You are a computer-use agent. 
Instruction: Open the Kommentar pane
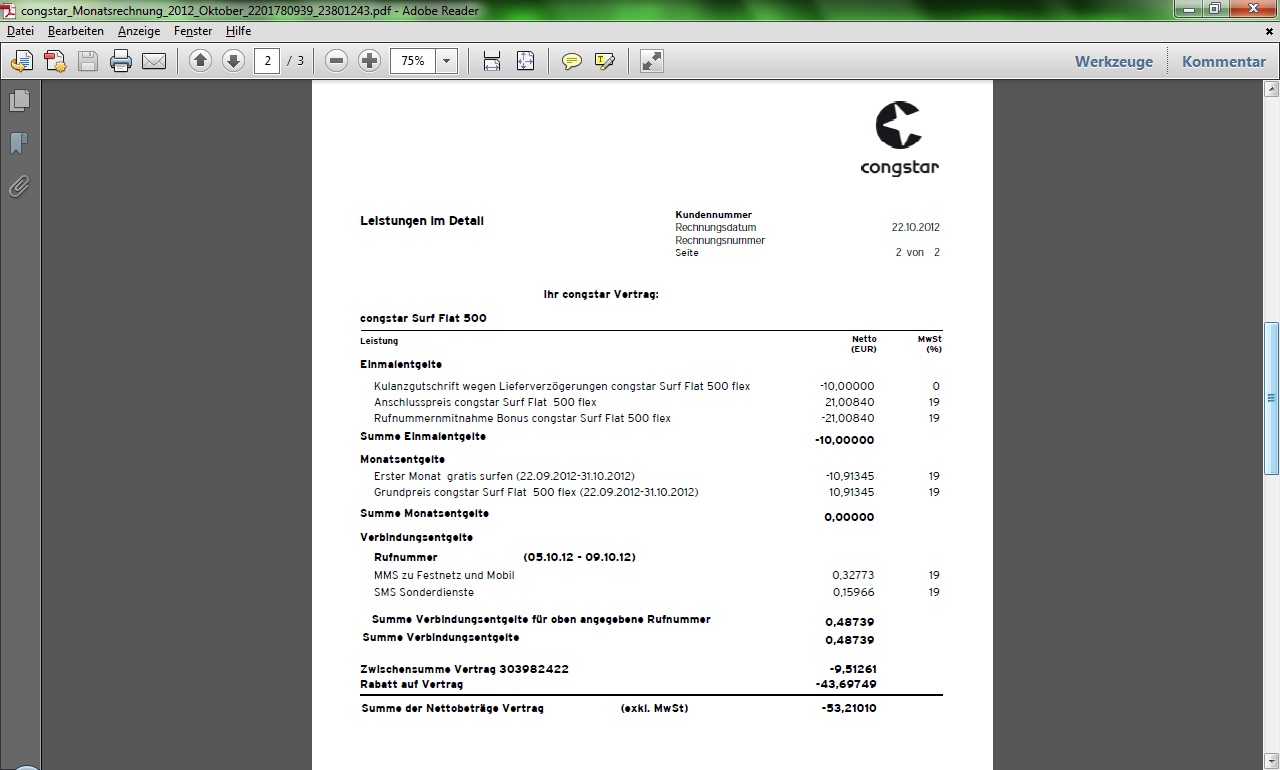coord(1224,61)
